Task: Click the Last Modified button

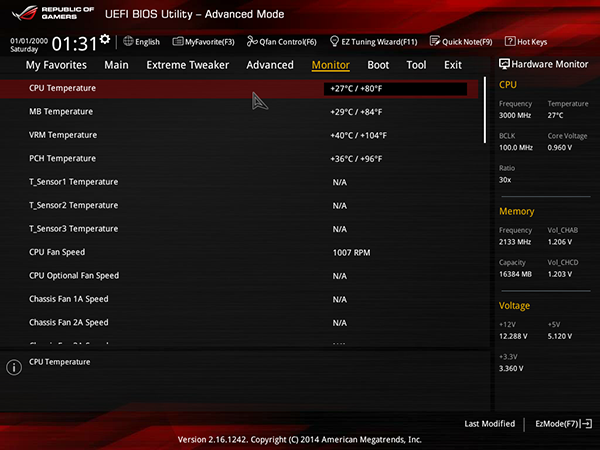Action: pos(490,424)
